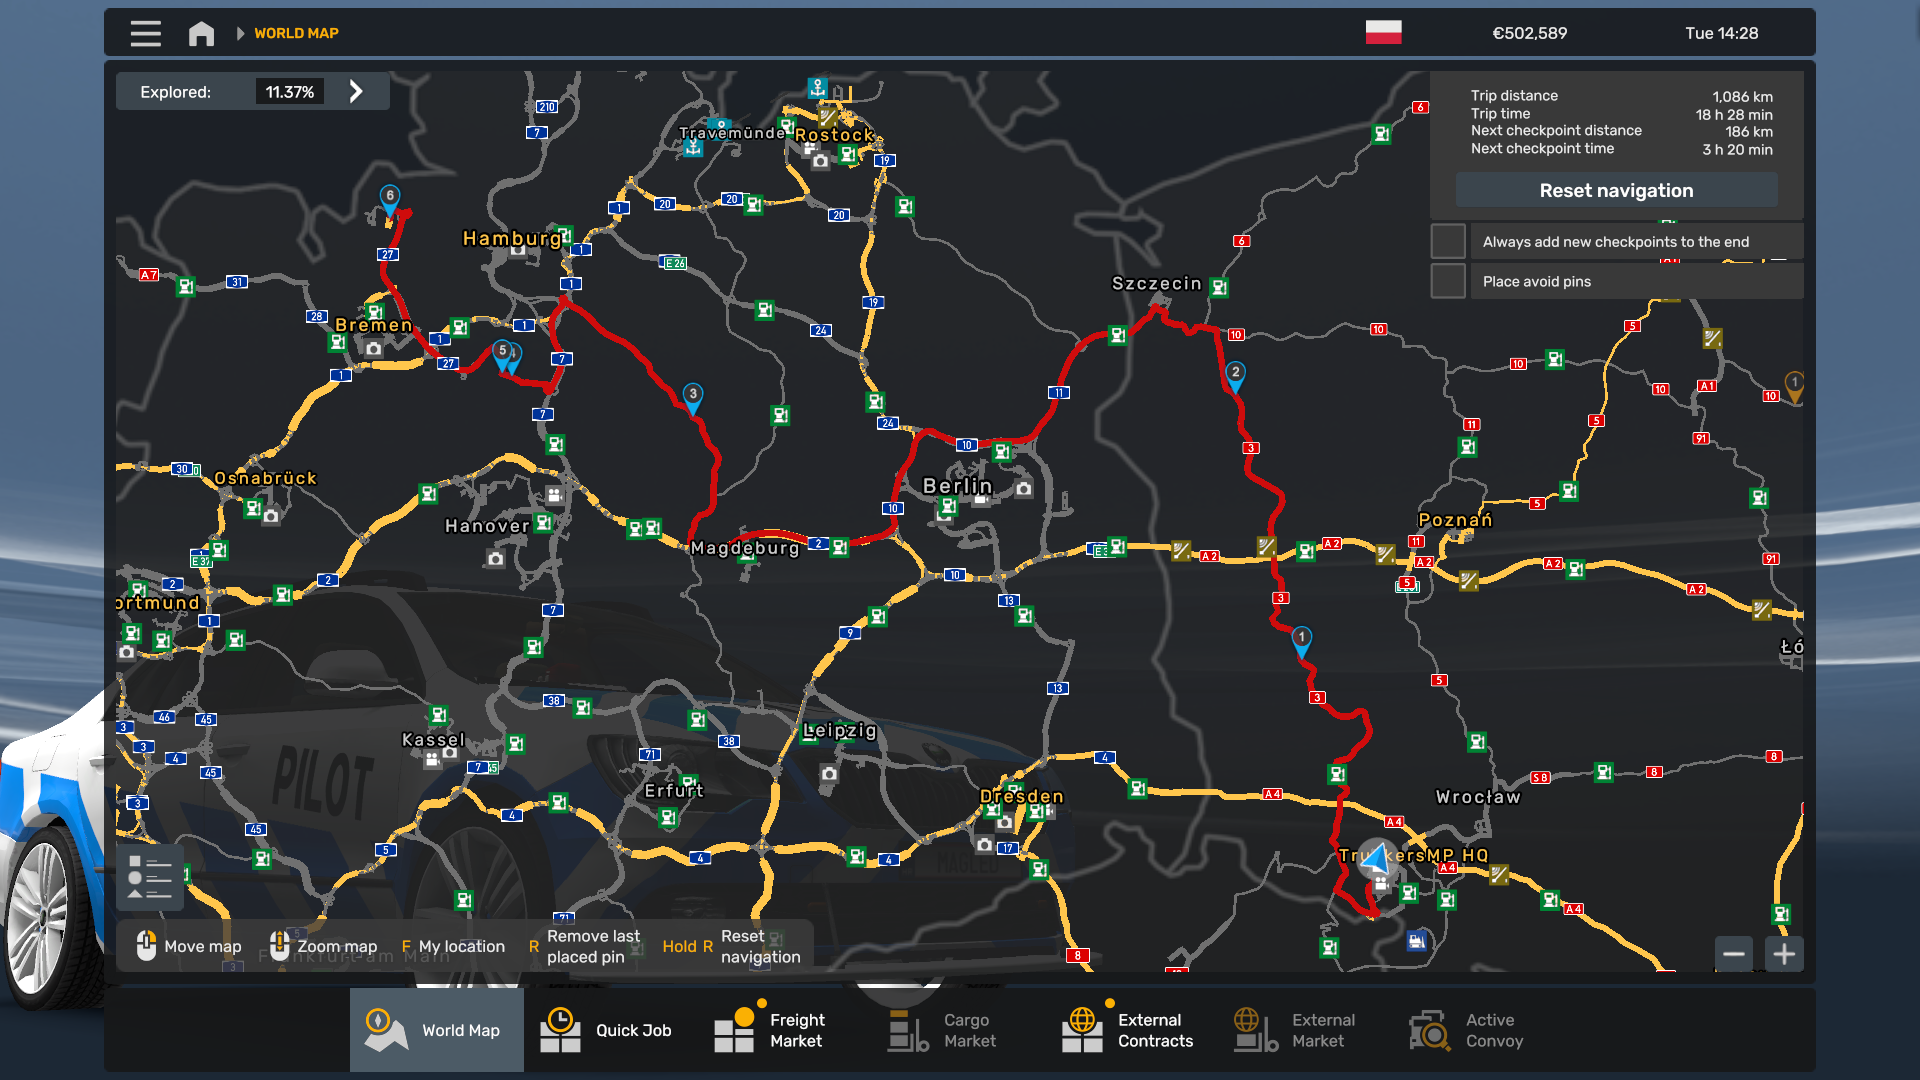Click the €502,589 money balance
The image size is (1920, 1080).
[1530, 33]
